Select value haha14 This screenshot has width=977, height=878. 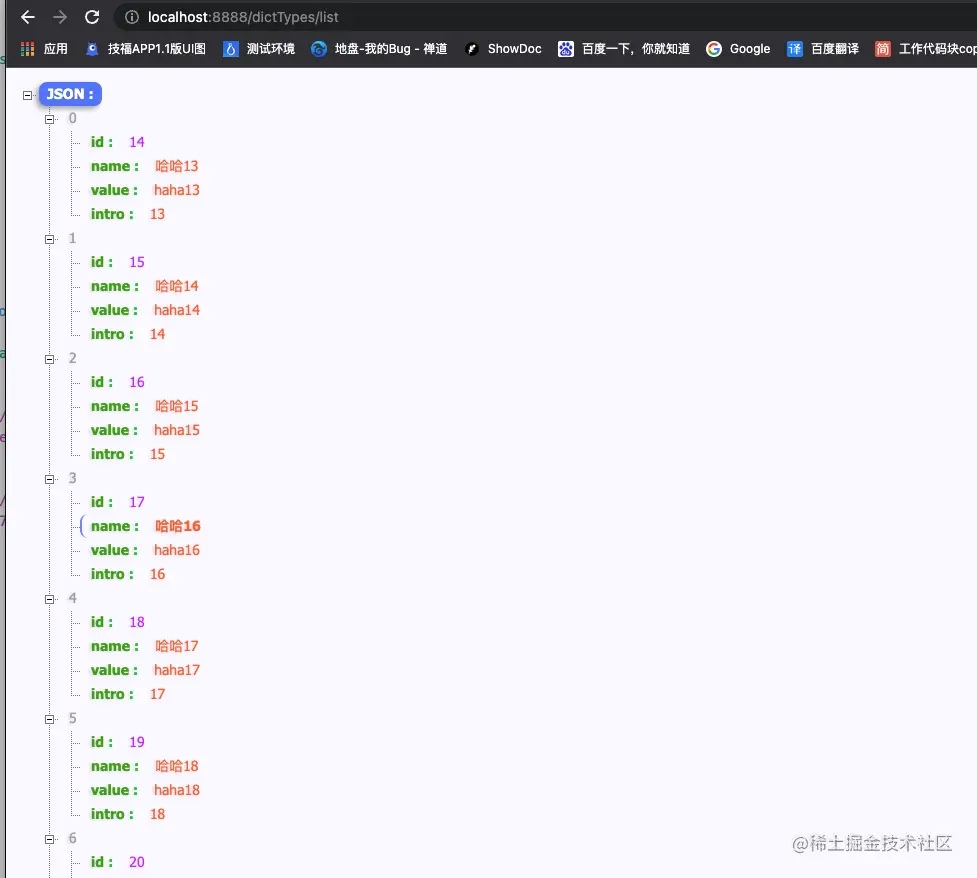click(177, 310)
